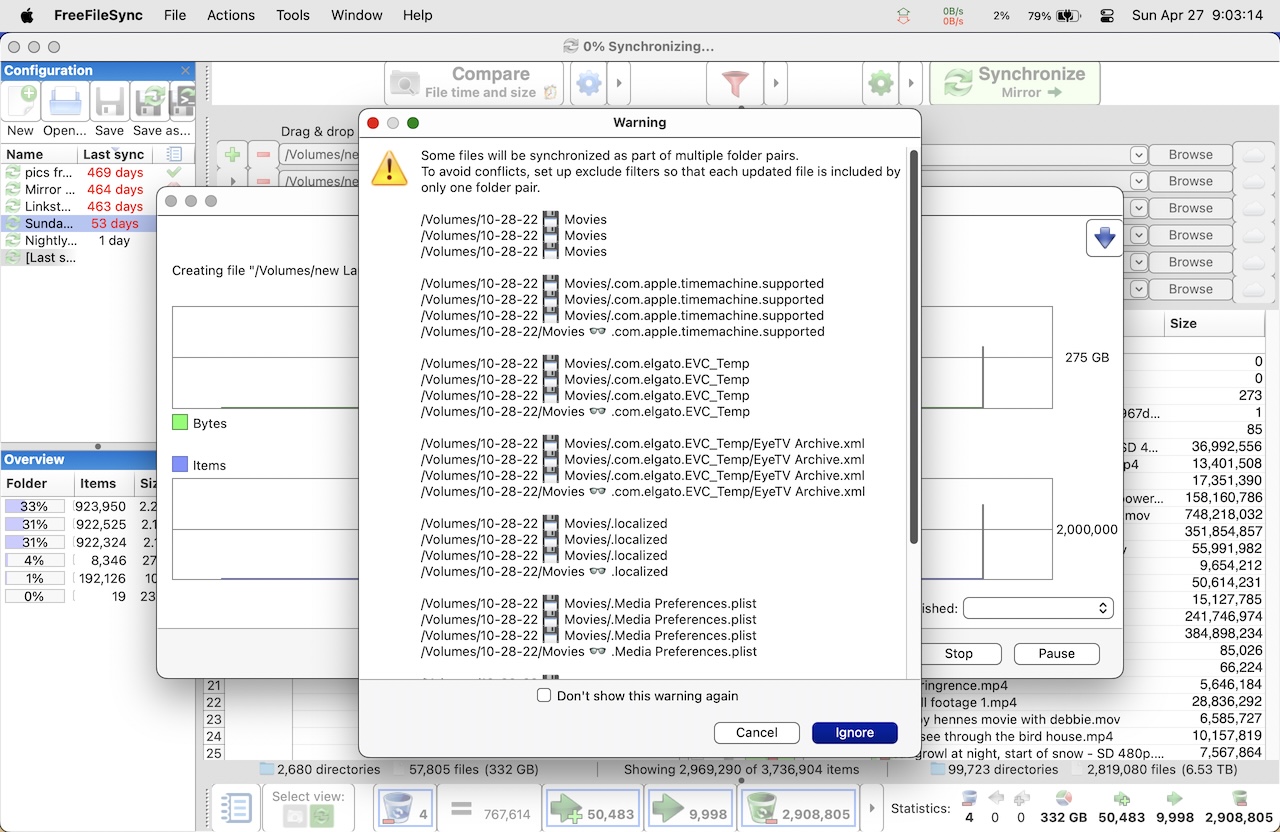
Task: Open the Window menu
Action: (x=356, y=15)
